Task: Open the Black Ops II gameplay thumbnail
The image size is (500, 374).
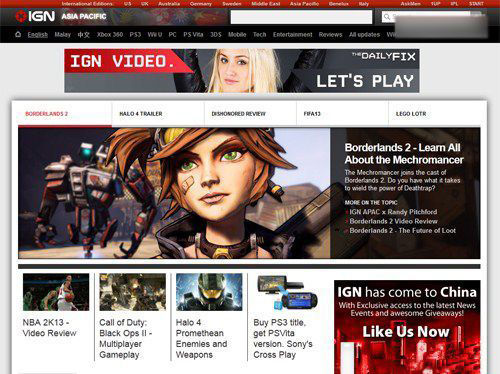Action: [x=132, y=292]
